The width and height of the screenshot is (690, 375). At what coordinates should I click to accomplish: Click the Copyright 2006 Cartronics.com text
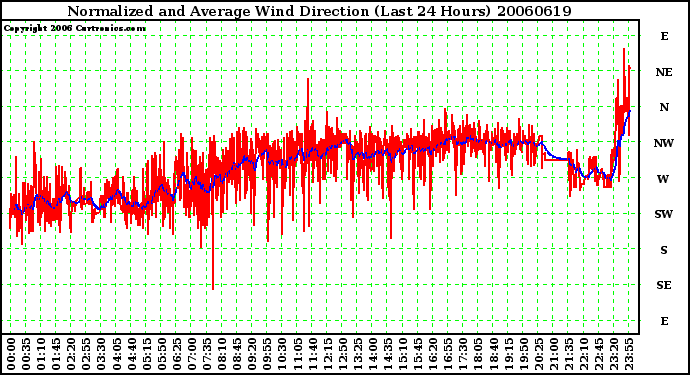pyautogui.click(x=75, y=29)
